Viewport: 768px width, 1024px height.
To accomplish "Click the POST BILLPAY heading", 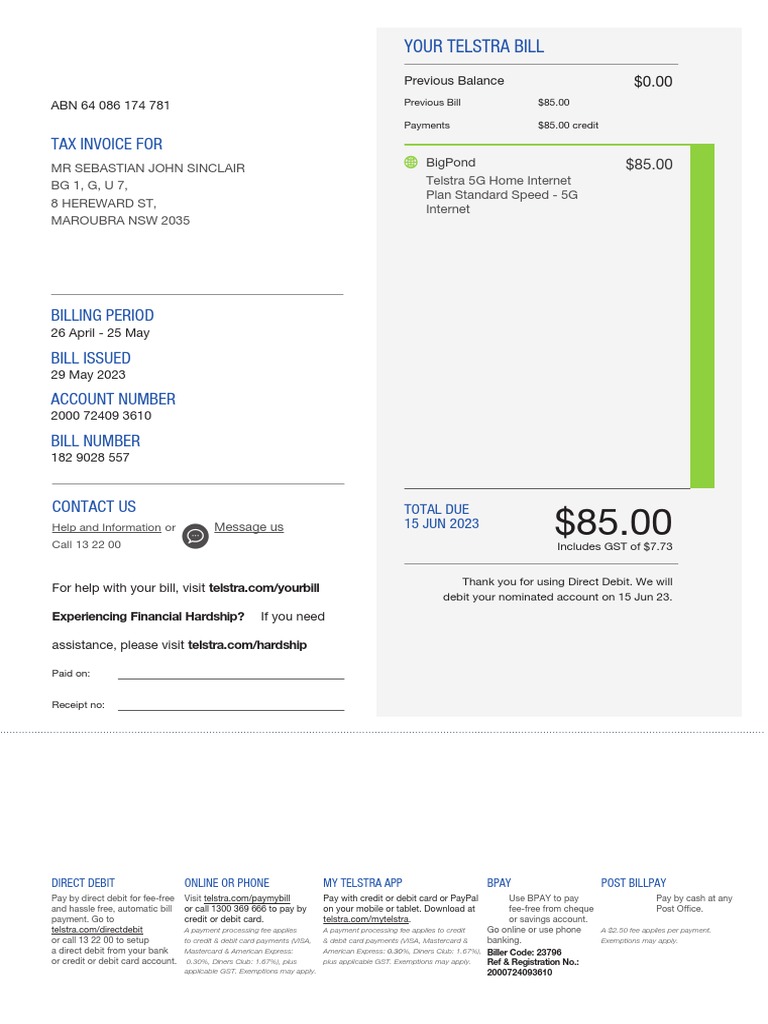I will 633,883.
